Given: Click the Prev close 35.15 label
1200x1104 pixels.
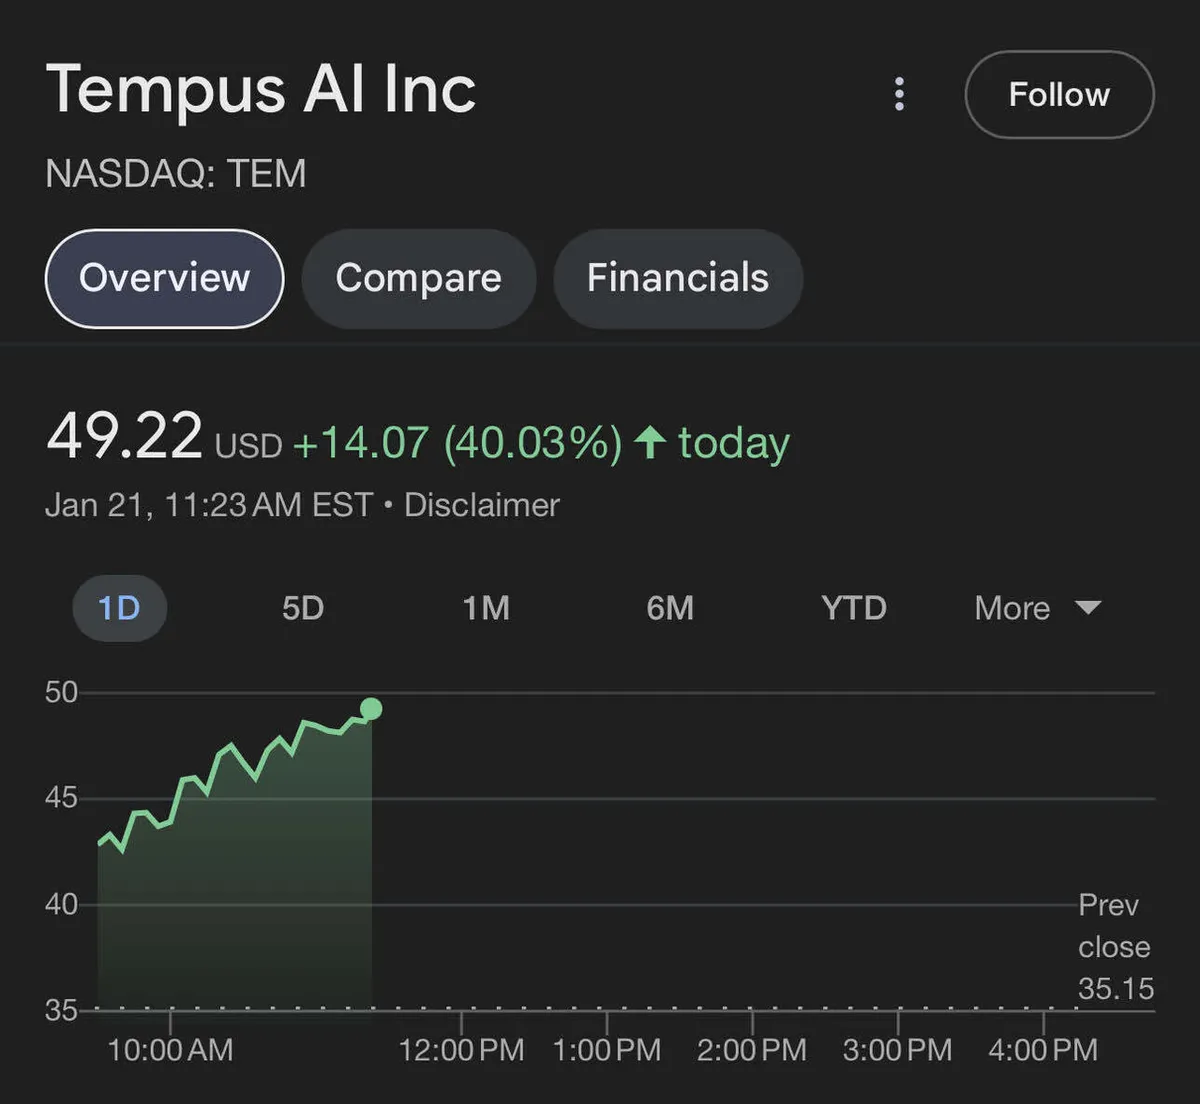Looking at the screenshot, I should point(1114,947).
